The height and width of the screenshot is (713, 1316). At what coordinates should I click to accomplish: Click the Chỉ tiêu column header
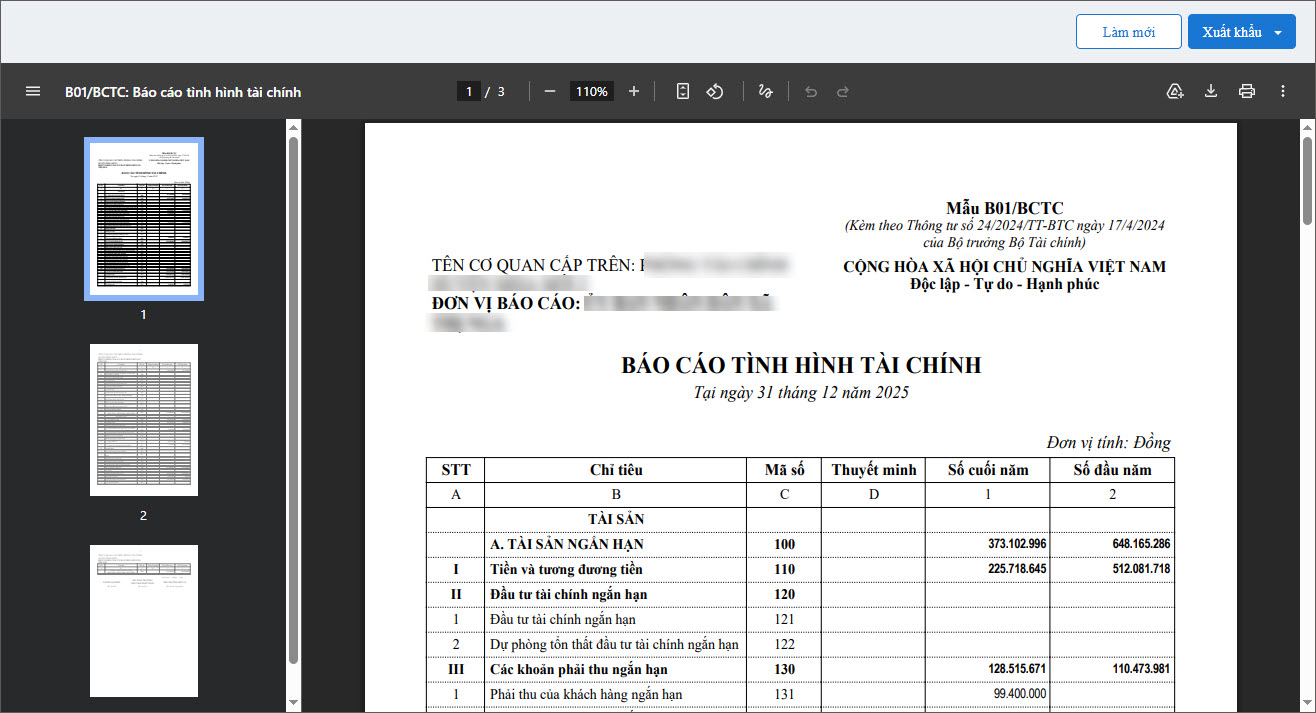[616, 470]
